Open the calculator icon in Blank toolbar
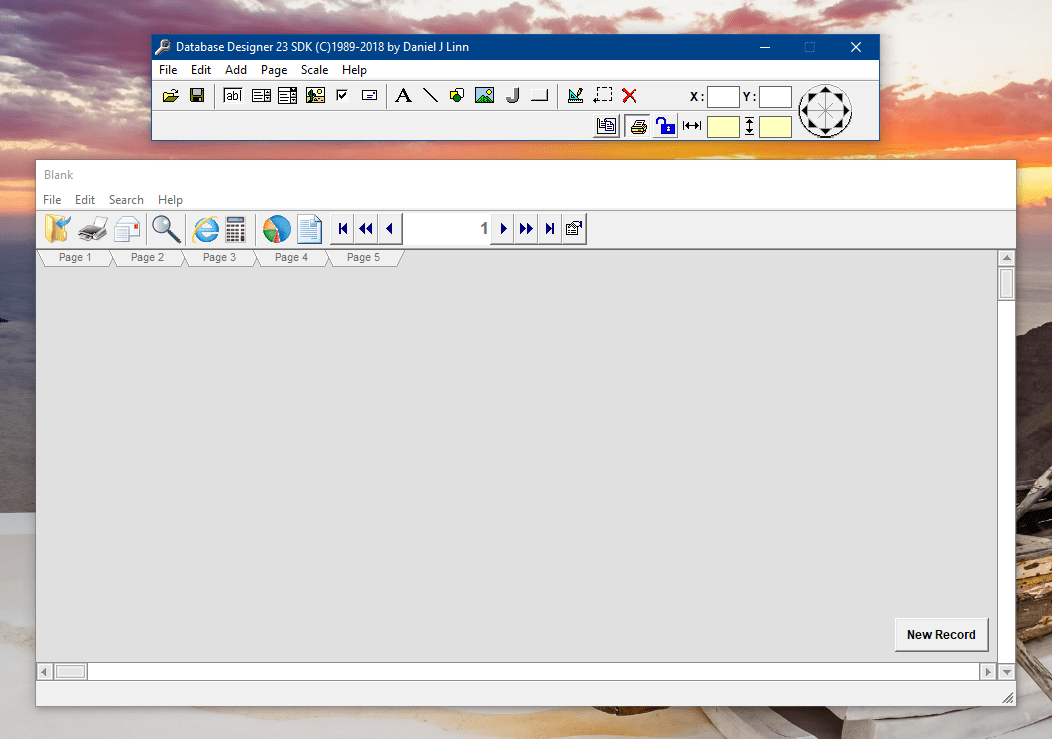This screenshot has width=1052, height=739. [235, 229]
